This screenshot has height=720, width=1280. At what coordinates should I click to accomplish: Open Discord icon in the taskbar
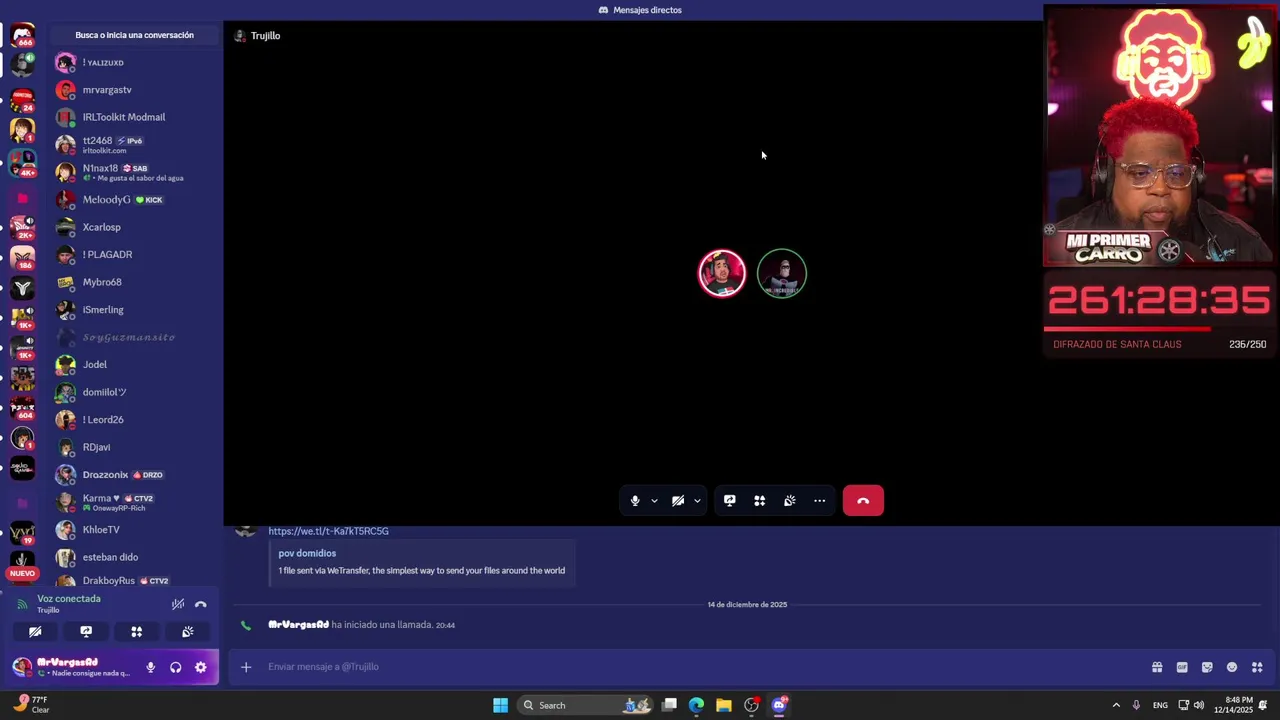point(779,705)
